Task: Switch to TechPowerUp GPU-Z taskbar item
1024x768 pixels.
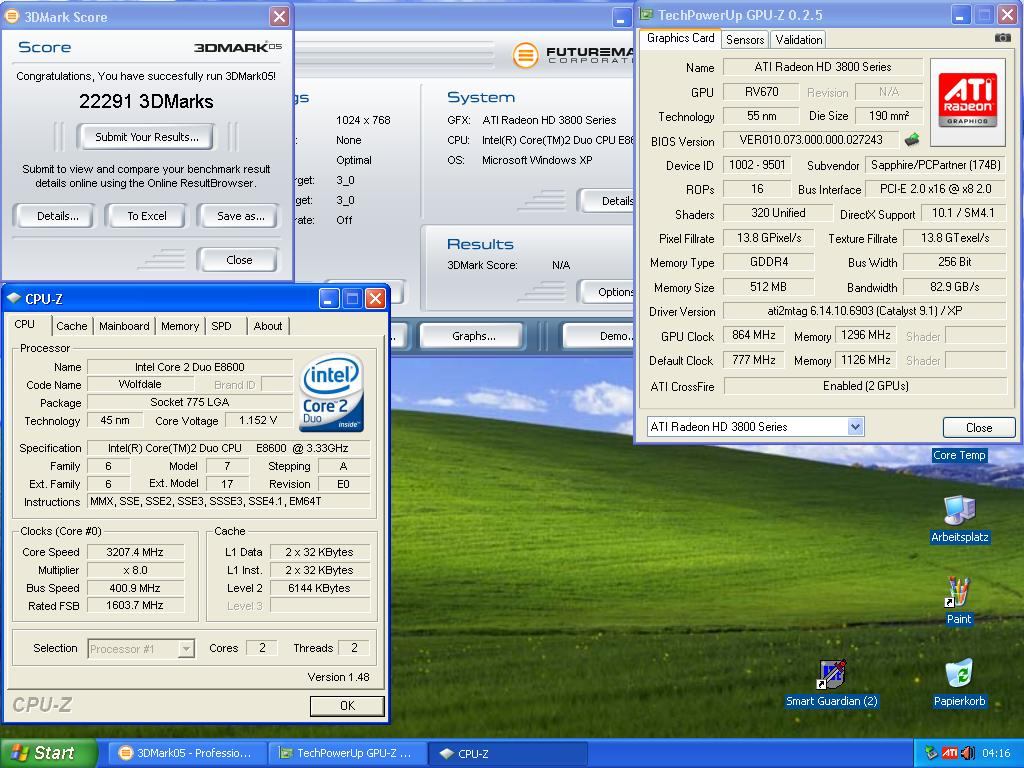Action: (x=347, y=753)
